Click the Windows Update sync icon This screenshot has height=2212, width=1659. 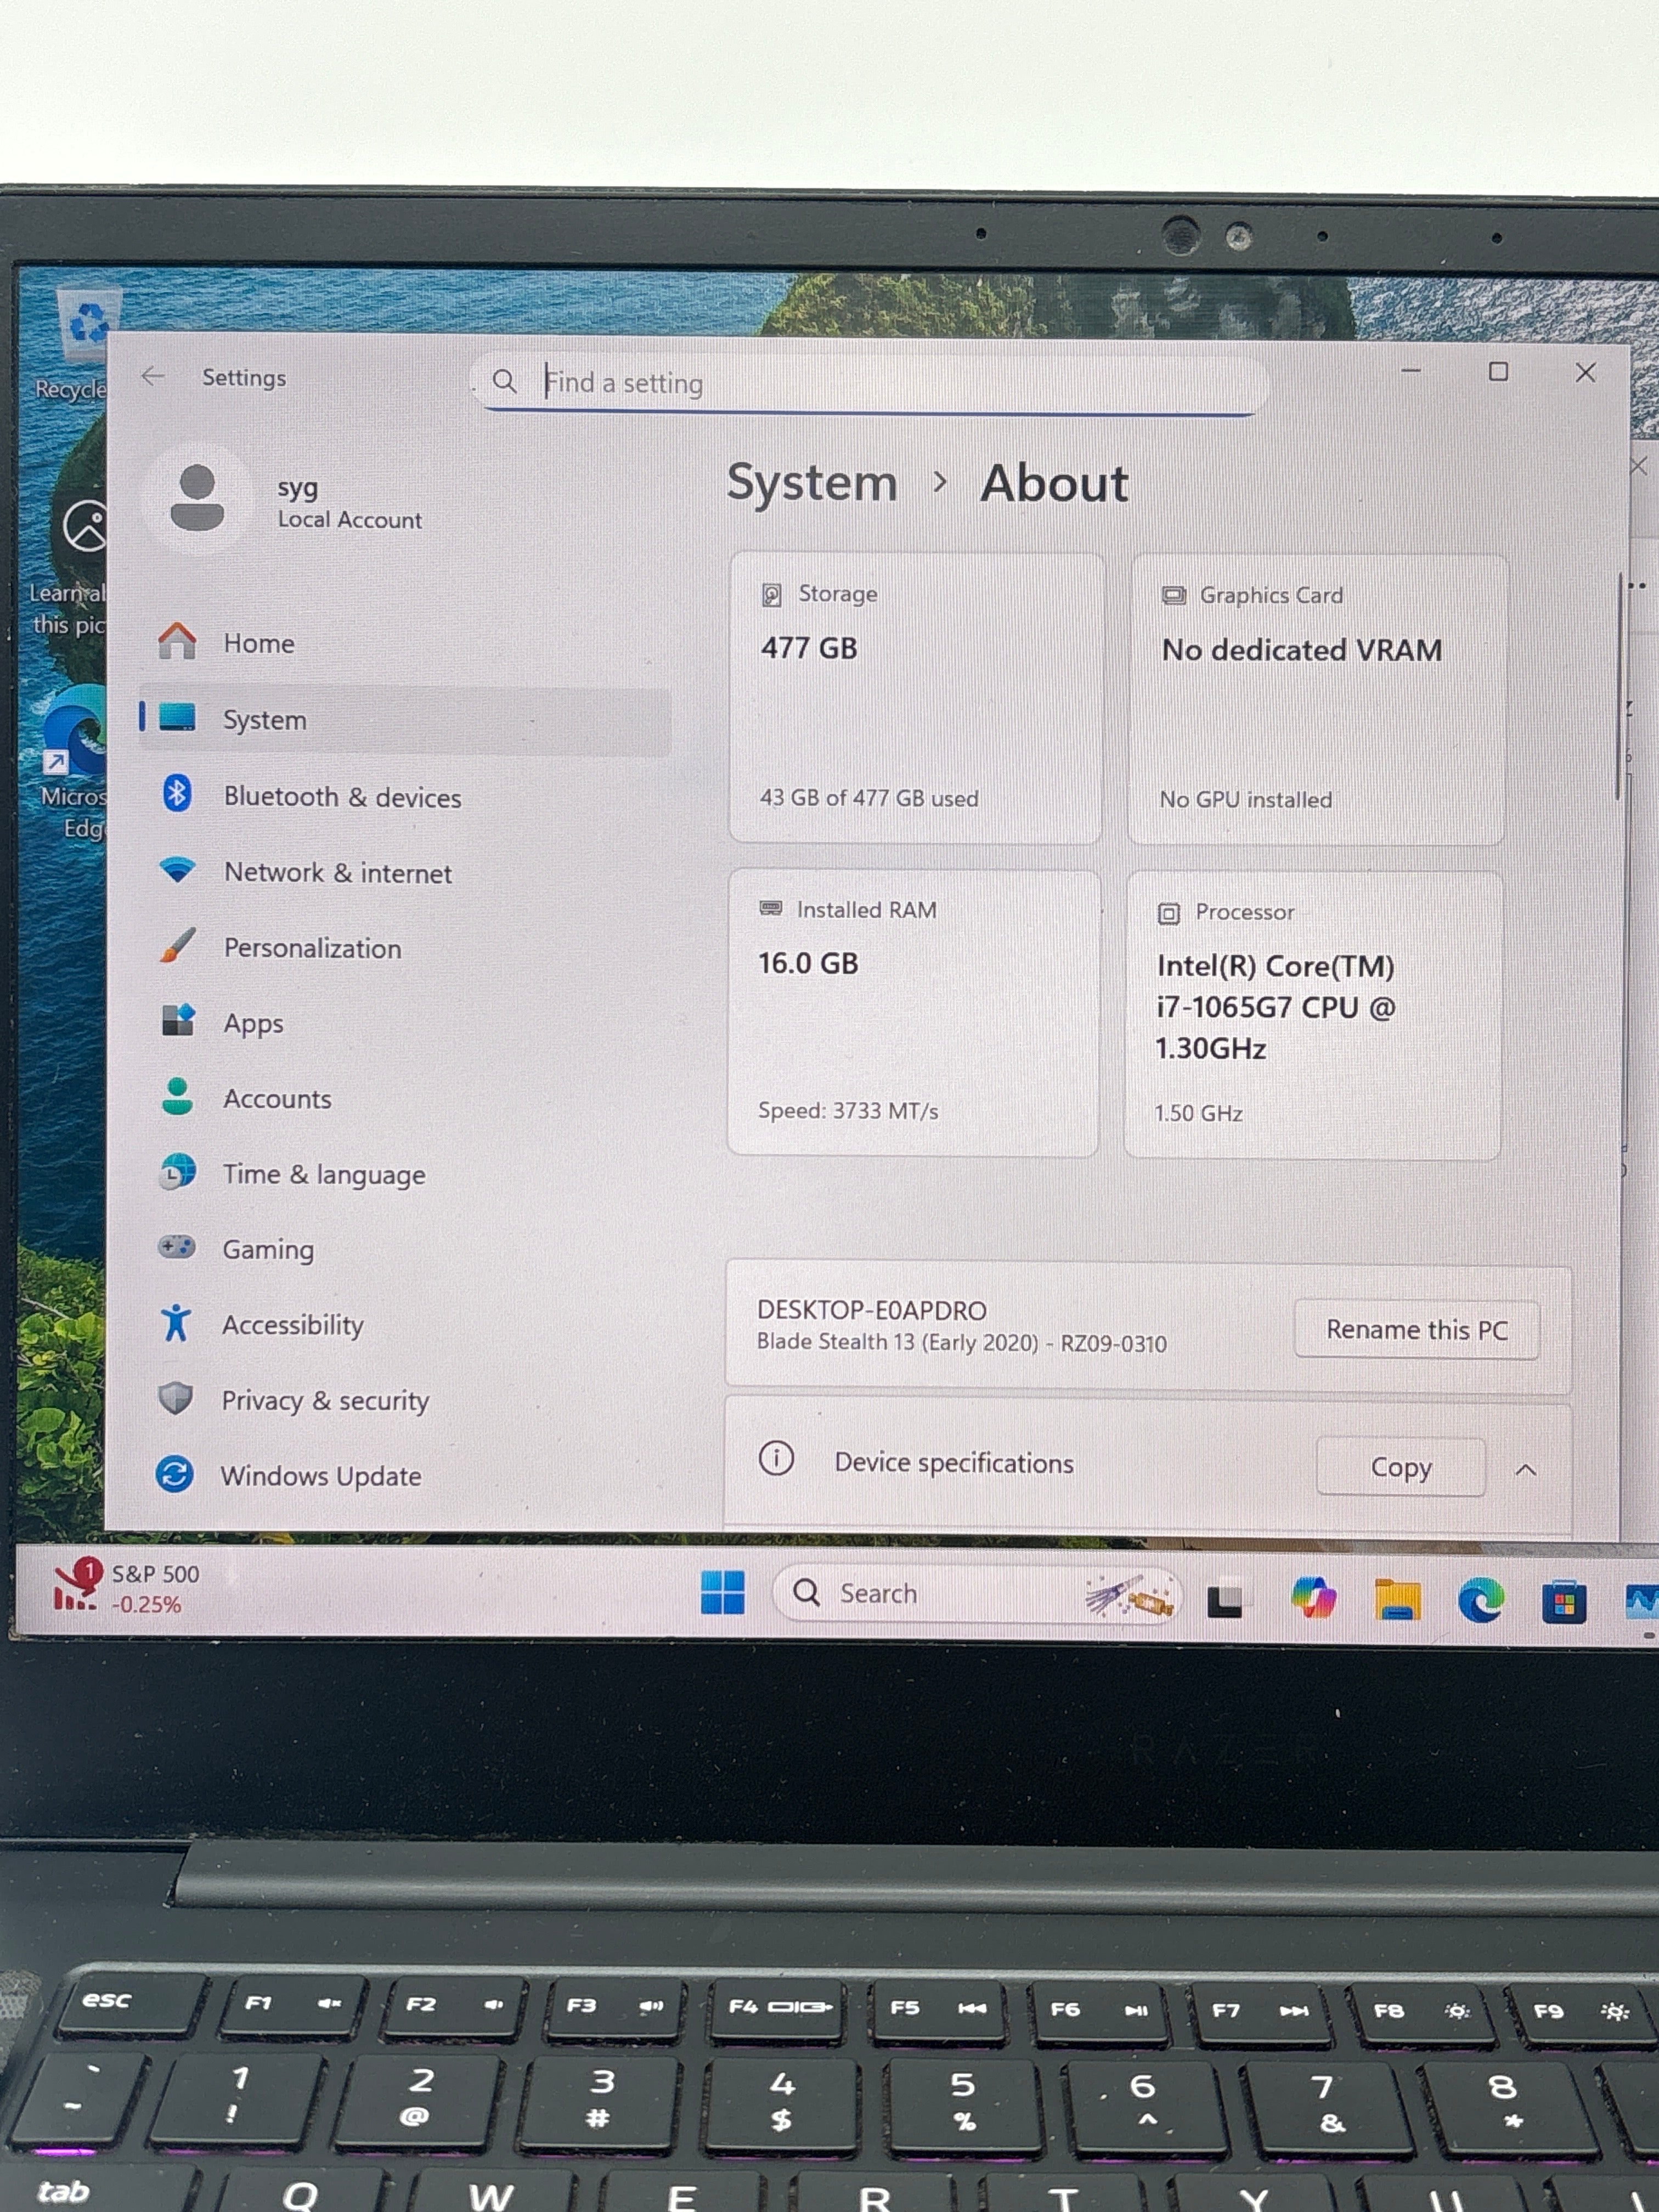point(175,1473)
